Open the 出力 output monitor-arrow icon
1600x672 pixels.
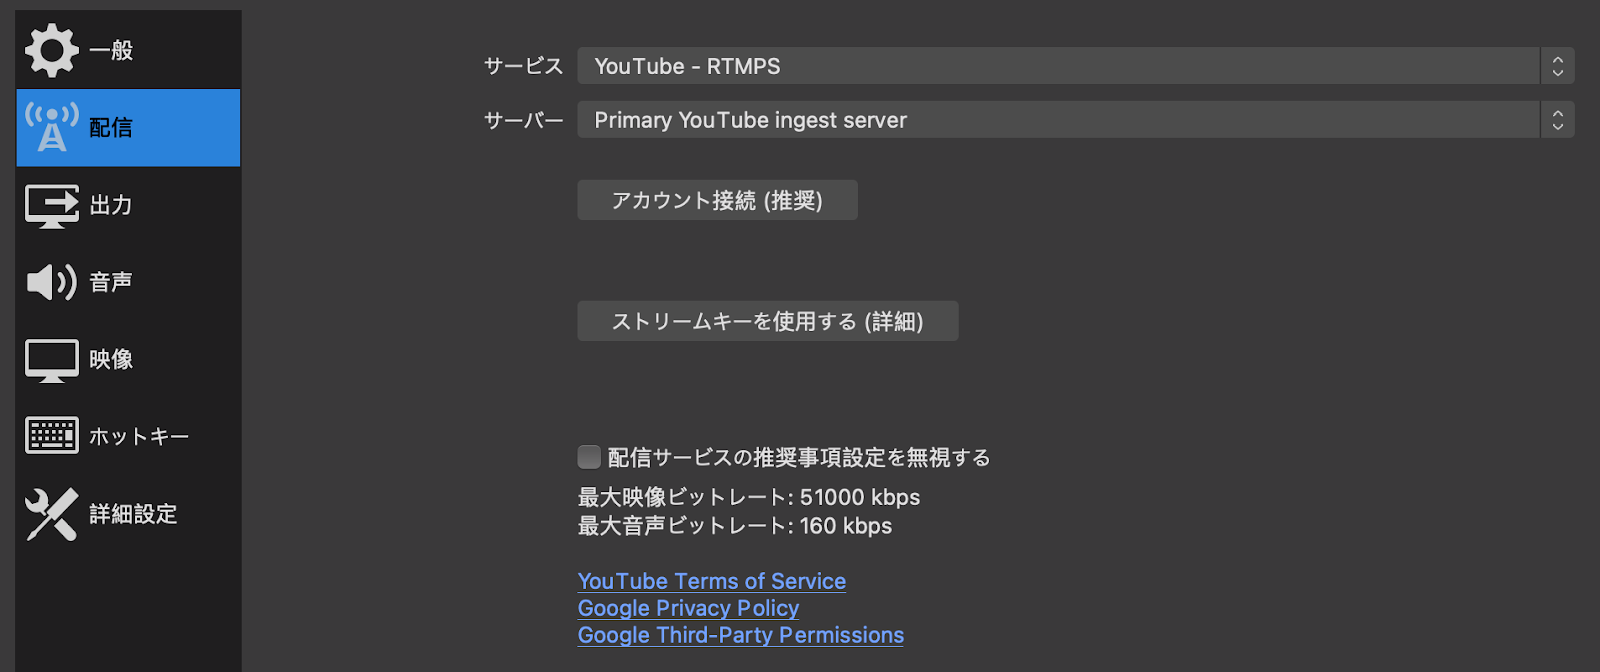(x=52, y=205)
